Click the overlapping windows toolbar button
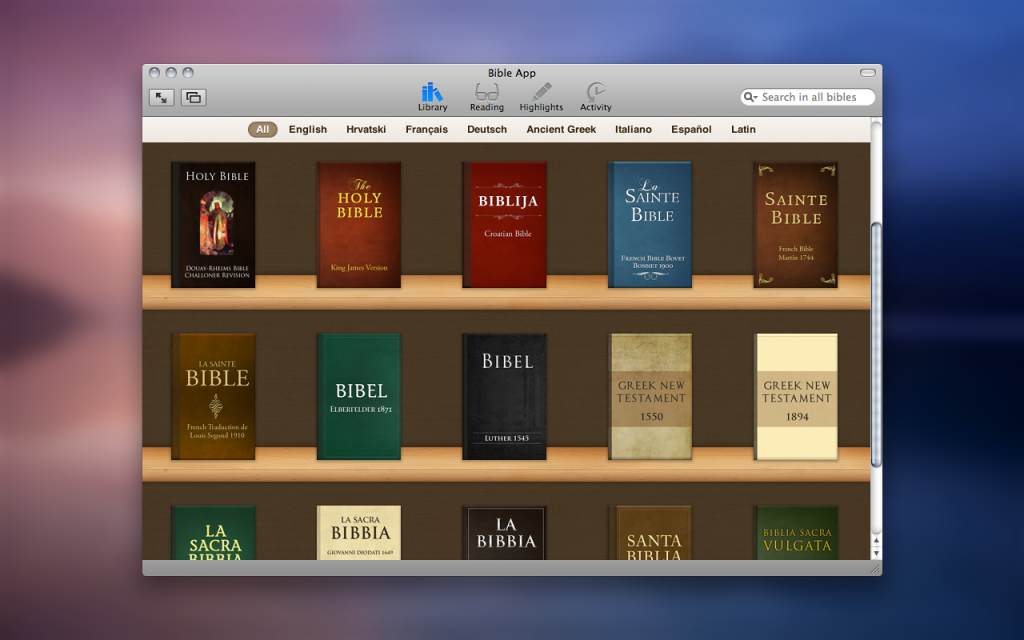The width and height of the screenshot is (1024, 640). tap(193, 97)
